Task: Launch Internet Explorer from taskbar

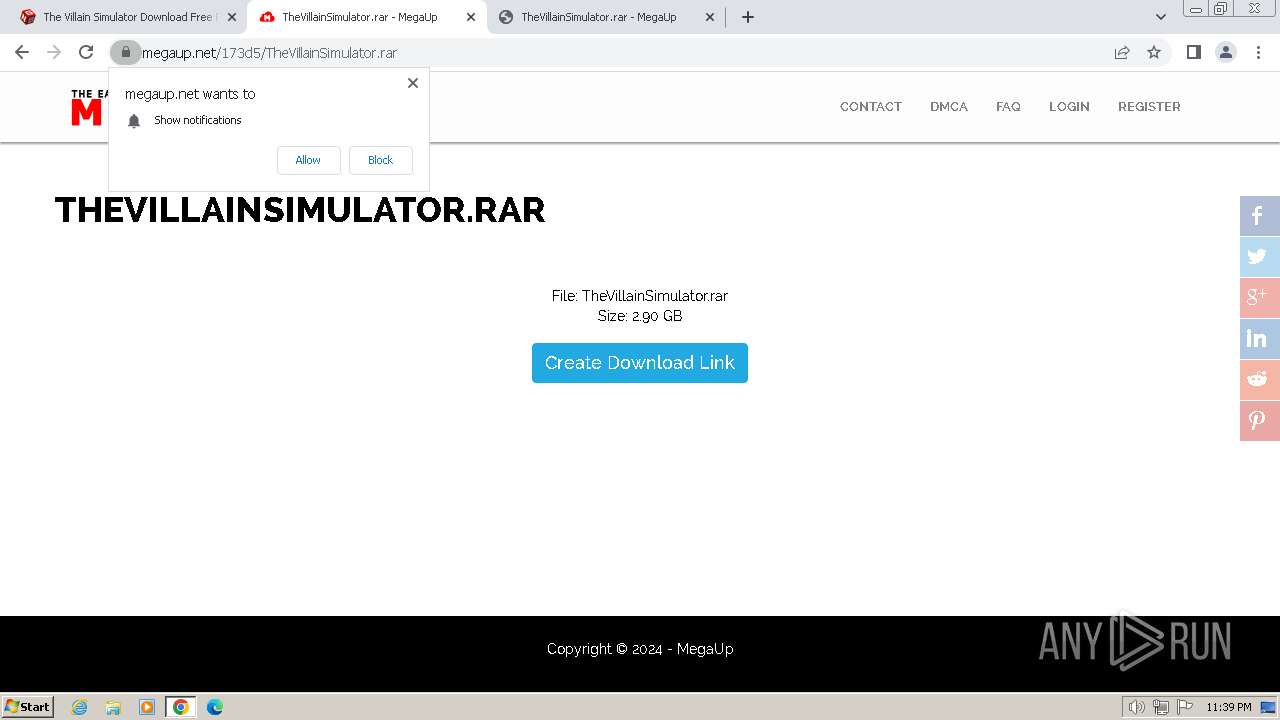Action: 80,707
